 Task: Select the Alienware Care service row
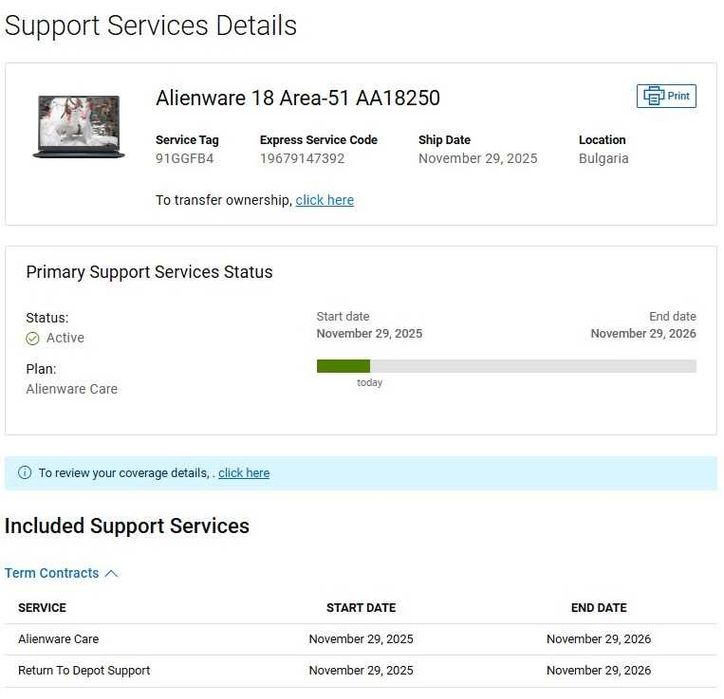tap(59, 639)
